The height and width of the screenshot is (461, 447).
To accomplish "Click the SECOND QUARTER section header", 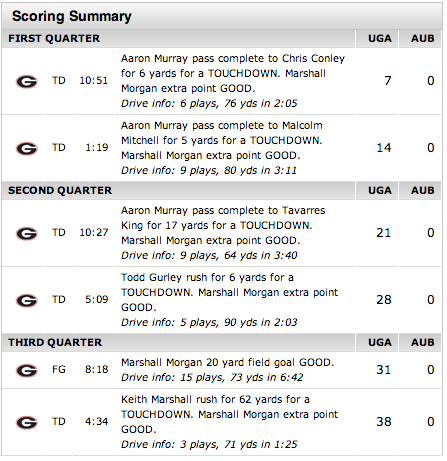I will pyautogui.click(x=60, y=191).
